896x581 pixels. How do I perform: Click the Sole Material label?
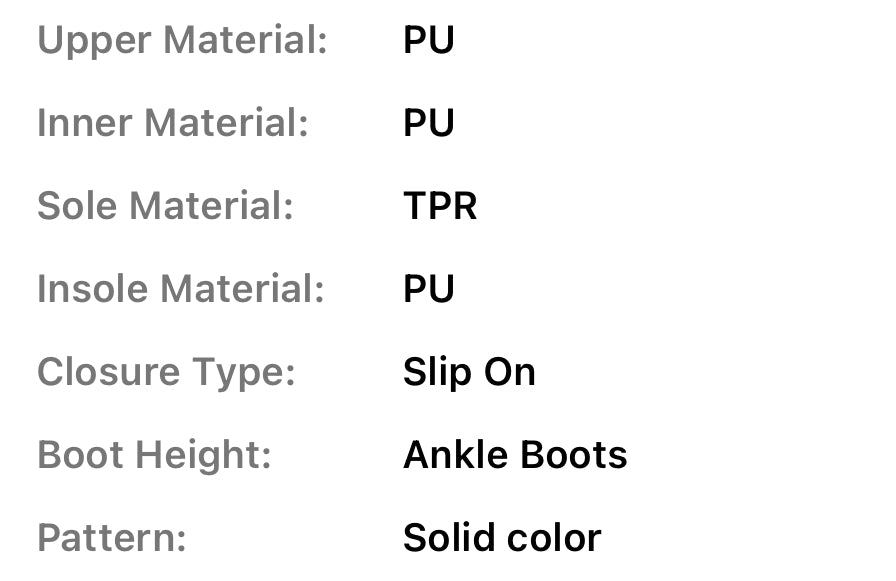click(165, 207)
